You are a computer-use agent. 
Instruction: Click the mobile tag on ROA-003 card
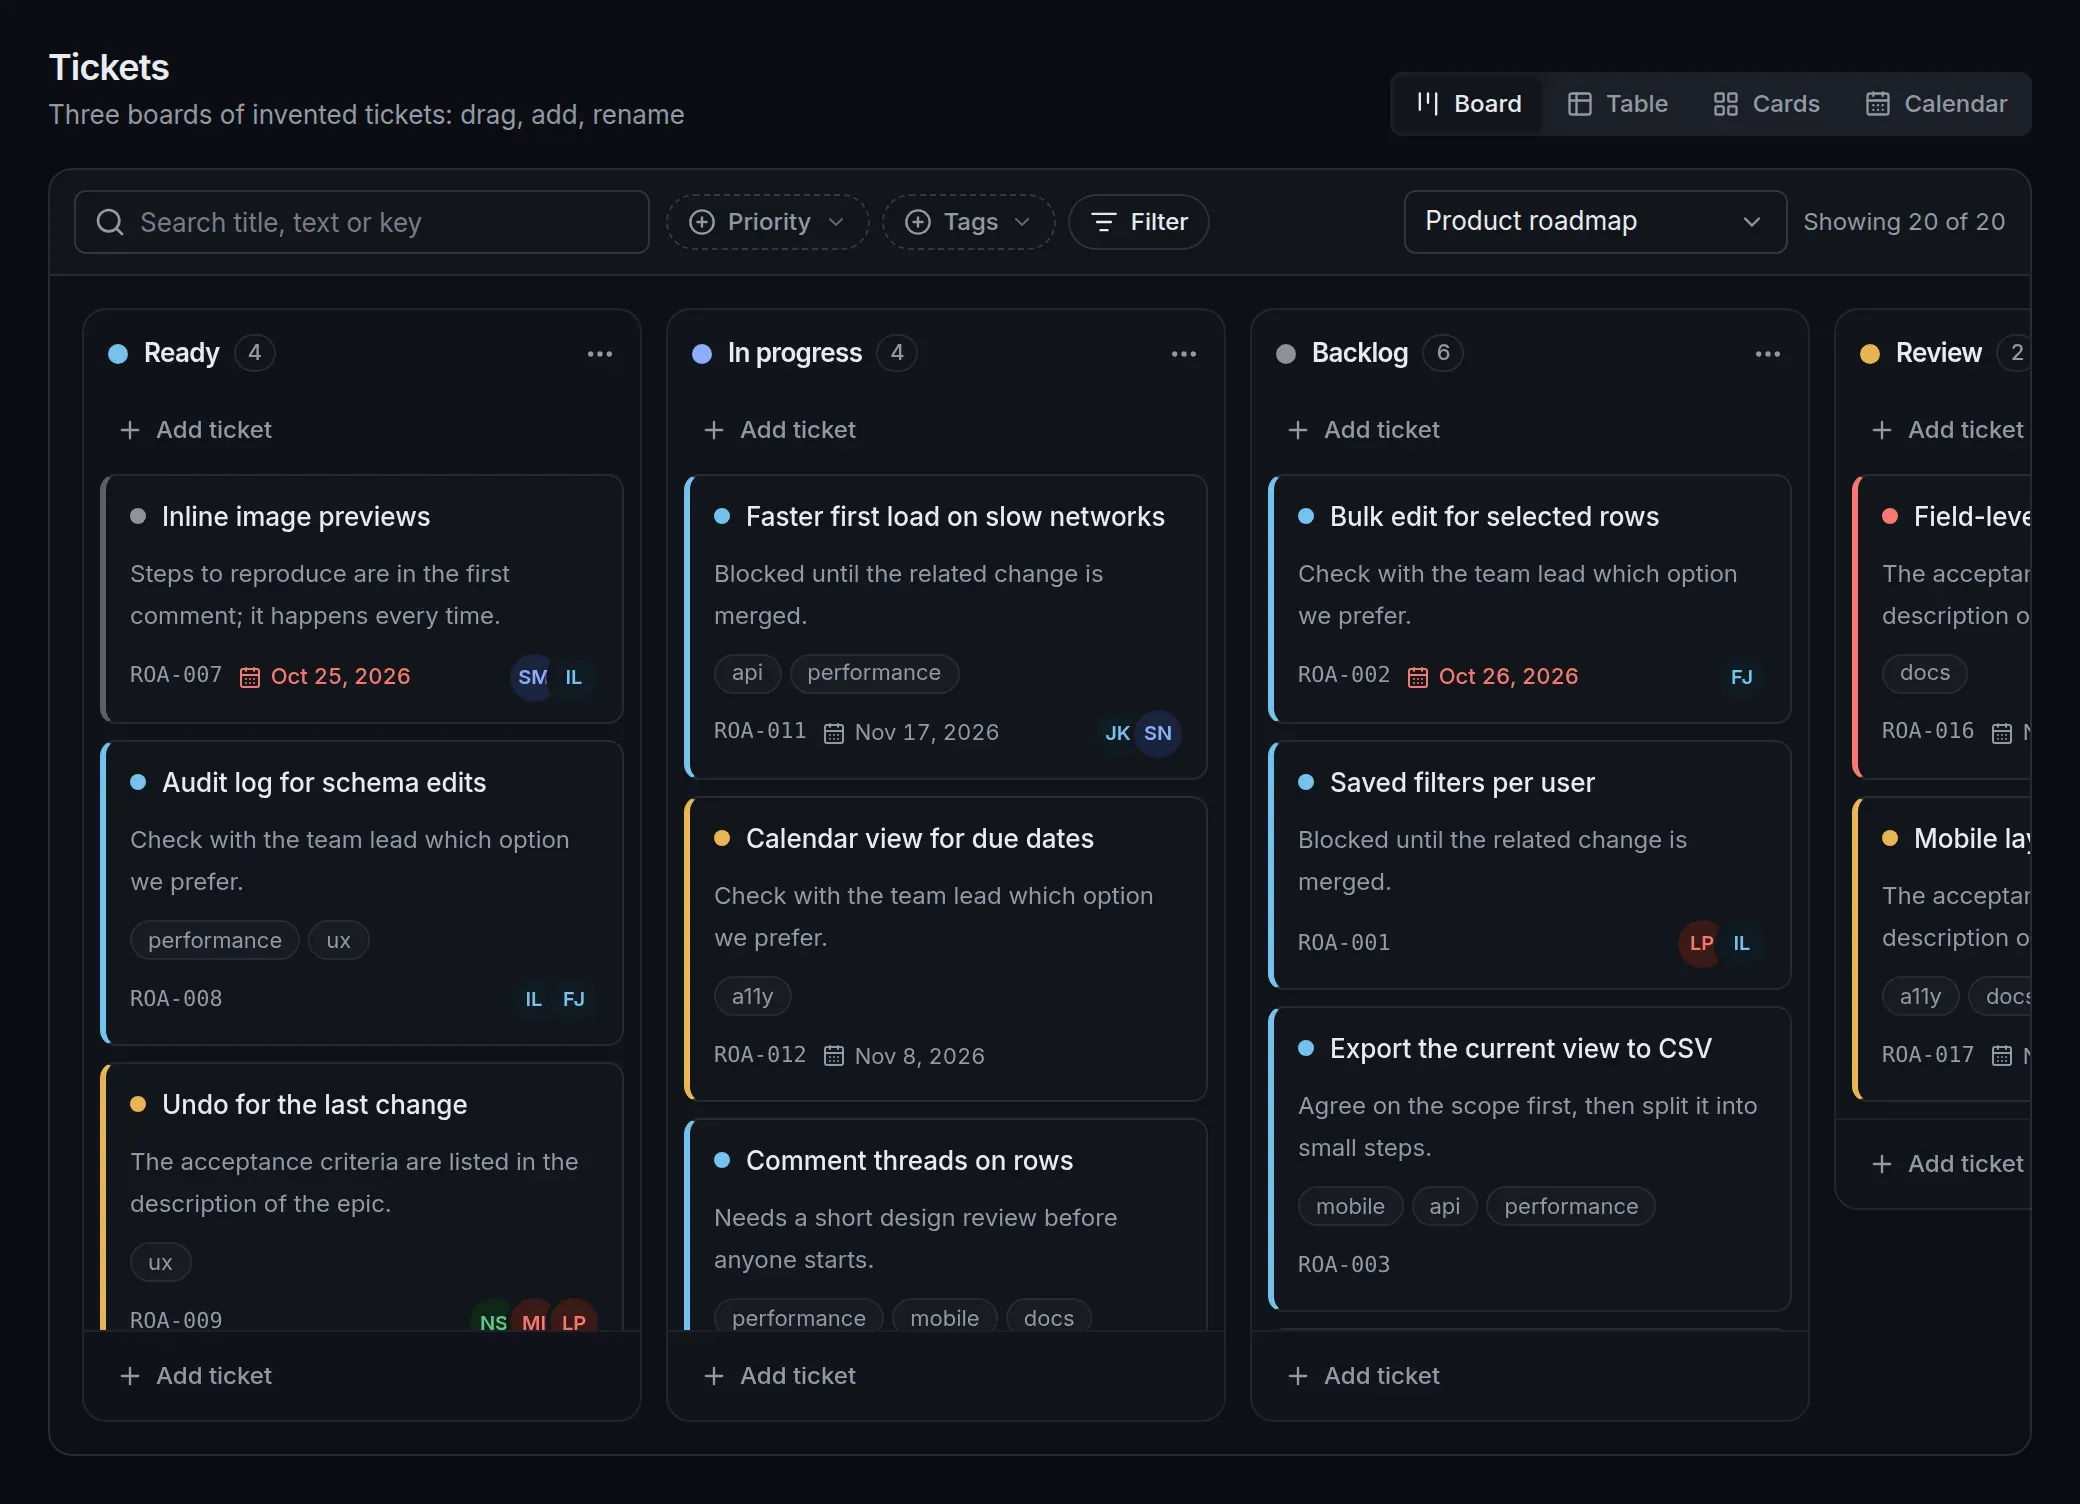click(x=1350, y=1207)
